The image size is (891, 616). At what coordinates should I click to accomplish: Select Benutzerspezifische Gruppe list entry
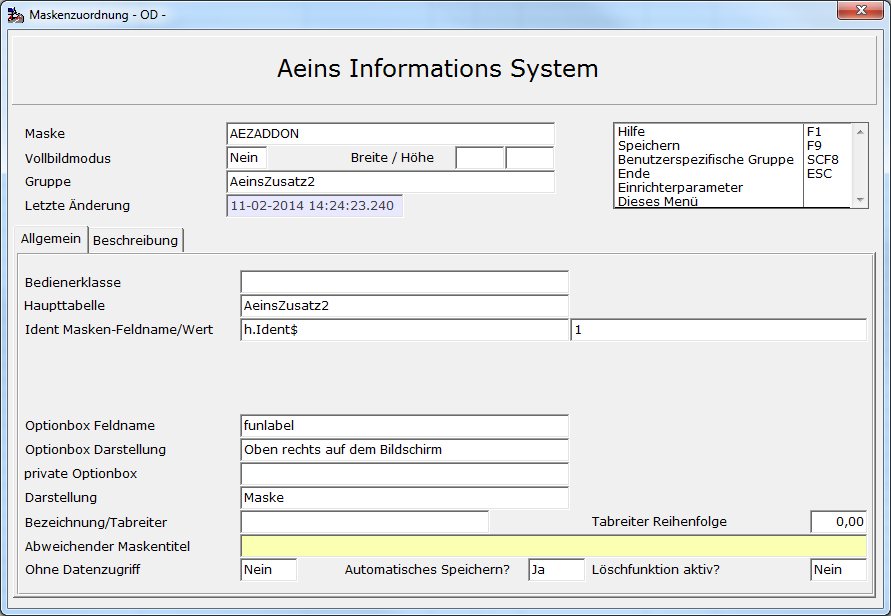705,160
